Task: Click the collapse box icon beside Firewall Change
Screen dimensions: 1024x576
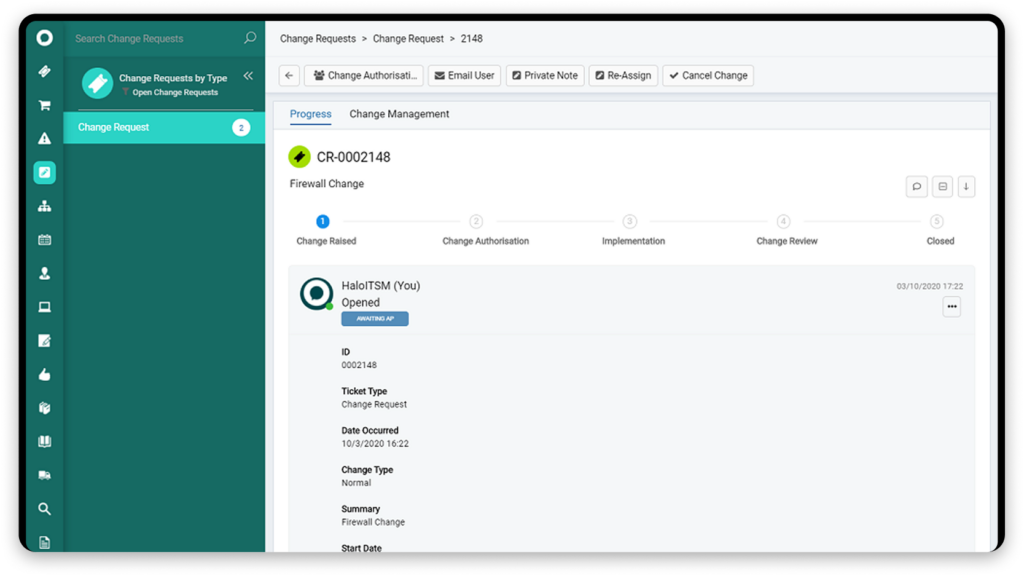Action: 942,187
